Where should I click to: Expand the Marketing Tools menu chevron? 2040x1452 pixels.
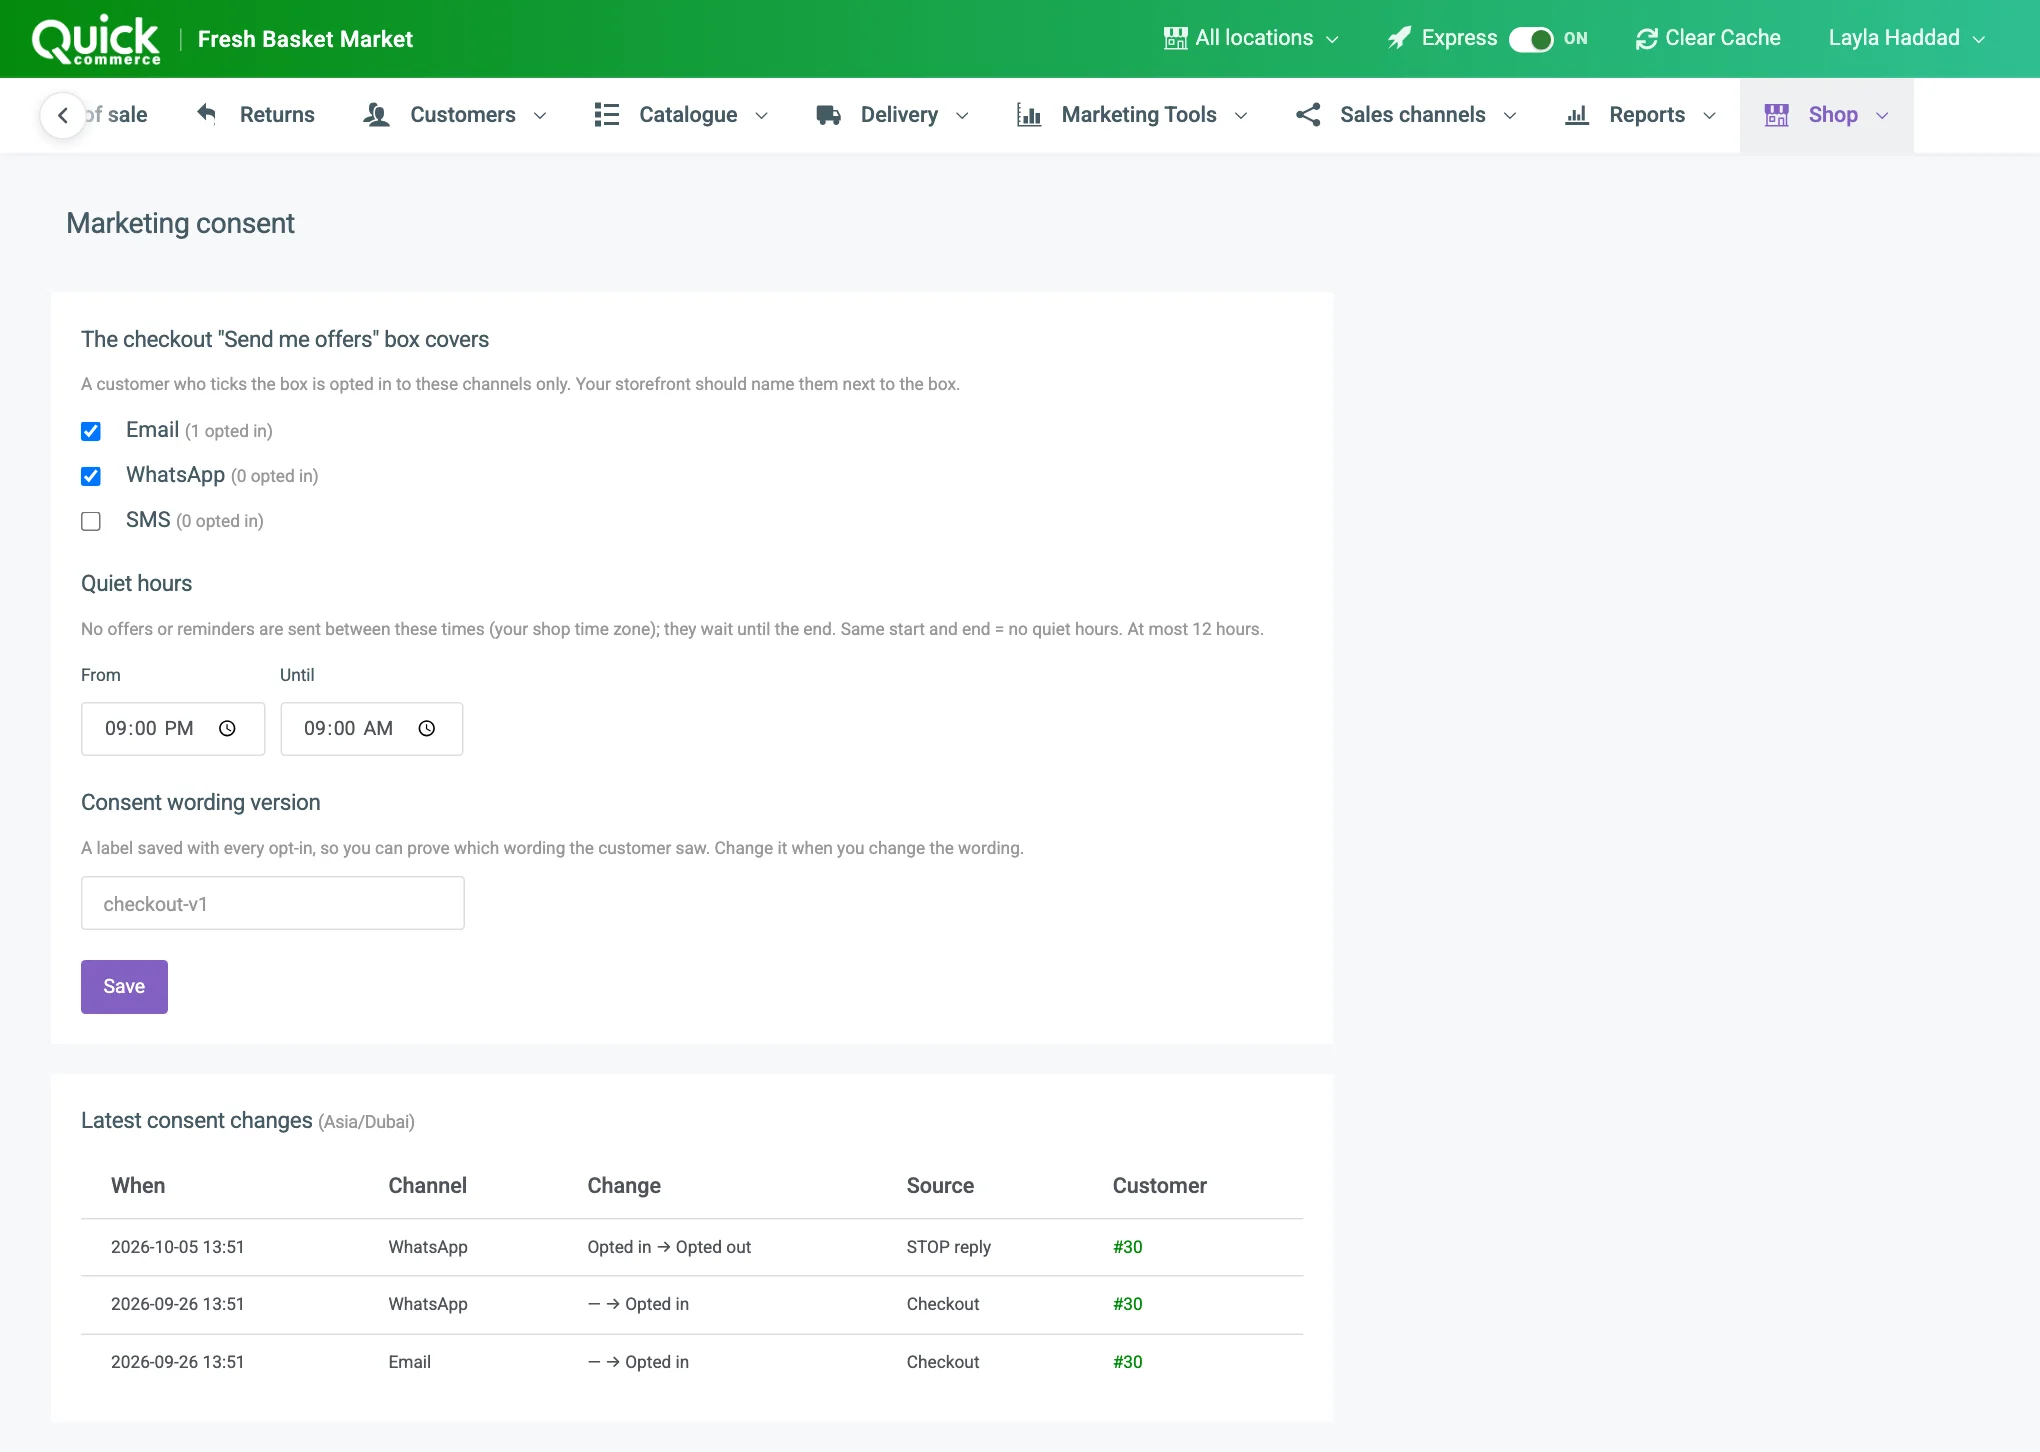[1241, 116]
